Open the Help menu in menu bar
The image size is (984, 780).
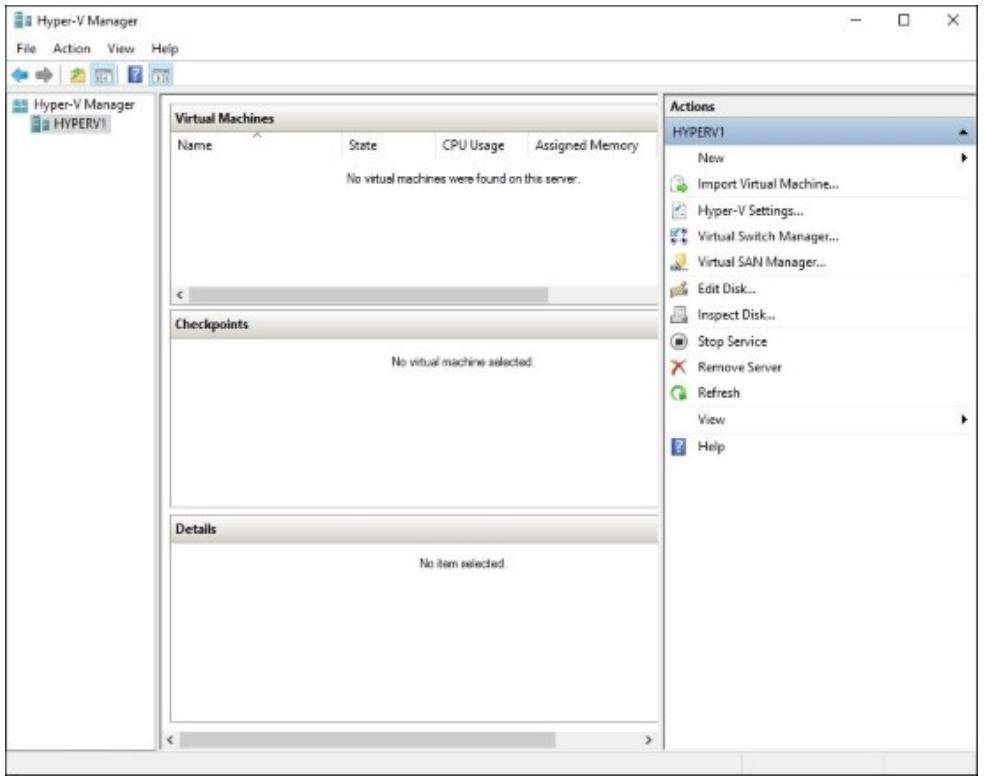[x=165, y=48]
